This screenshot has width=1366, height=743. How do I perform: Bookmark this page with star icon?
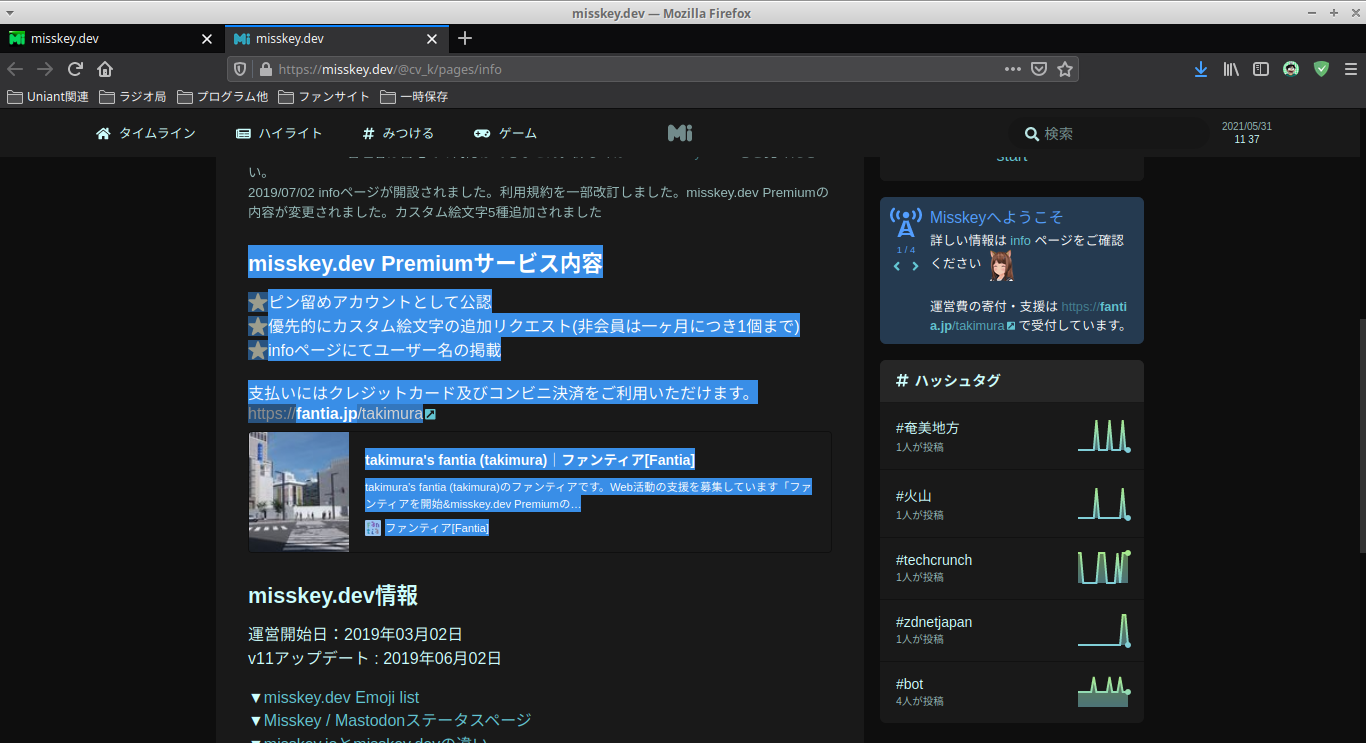1065,69
